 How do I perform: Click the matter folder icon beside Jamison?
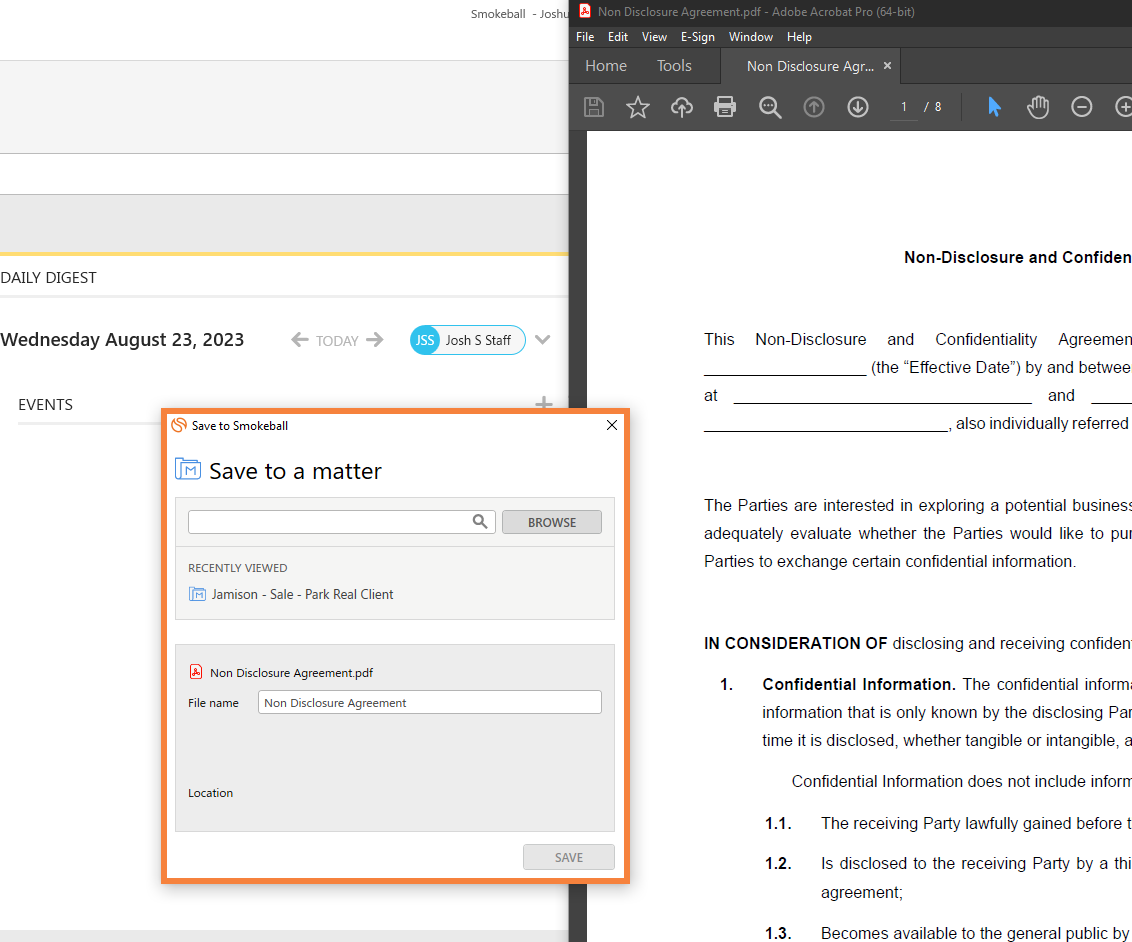click(197, 594)
